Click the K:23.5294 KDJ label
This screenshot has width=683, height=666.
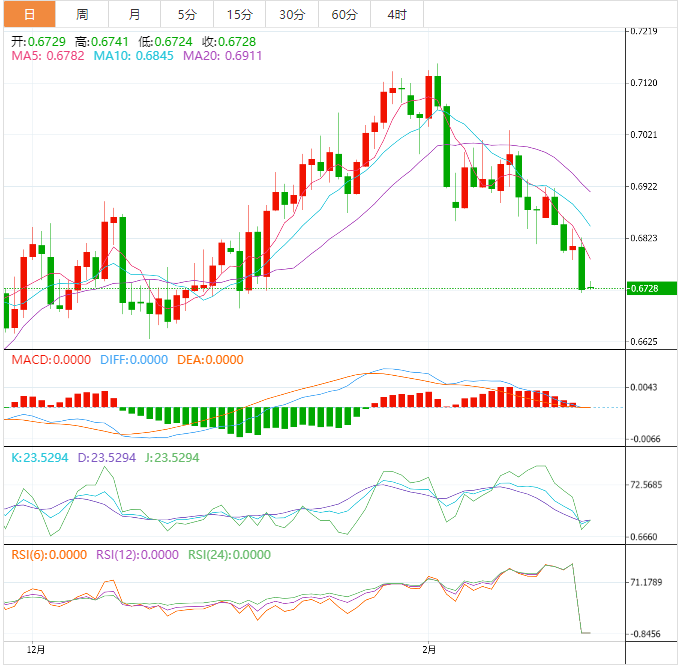41,457
